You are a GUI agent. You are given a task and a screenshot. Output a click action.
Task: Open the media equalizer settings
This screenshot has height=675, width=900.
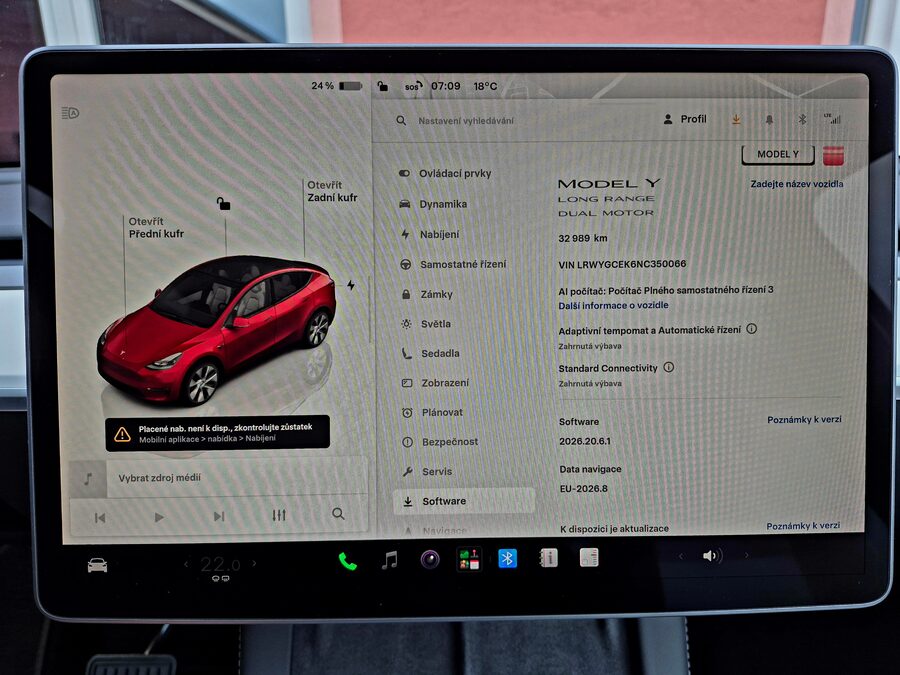(x=279, y=515)
